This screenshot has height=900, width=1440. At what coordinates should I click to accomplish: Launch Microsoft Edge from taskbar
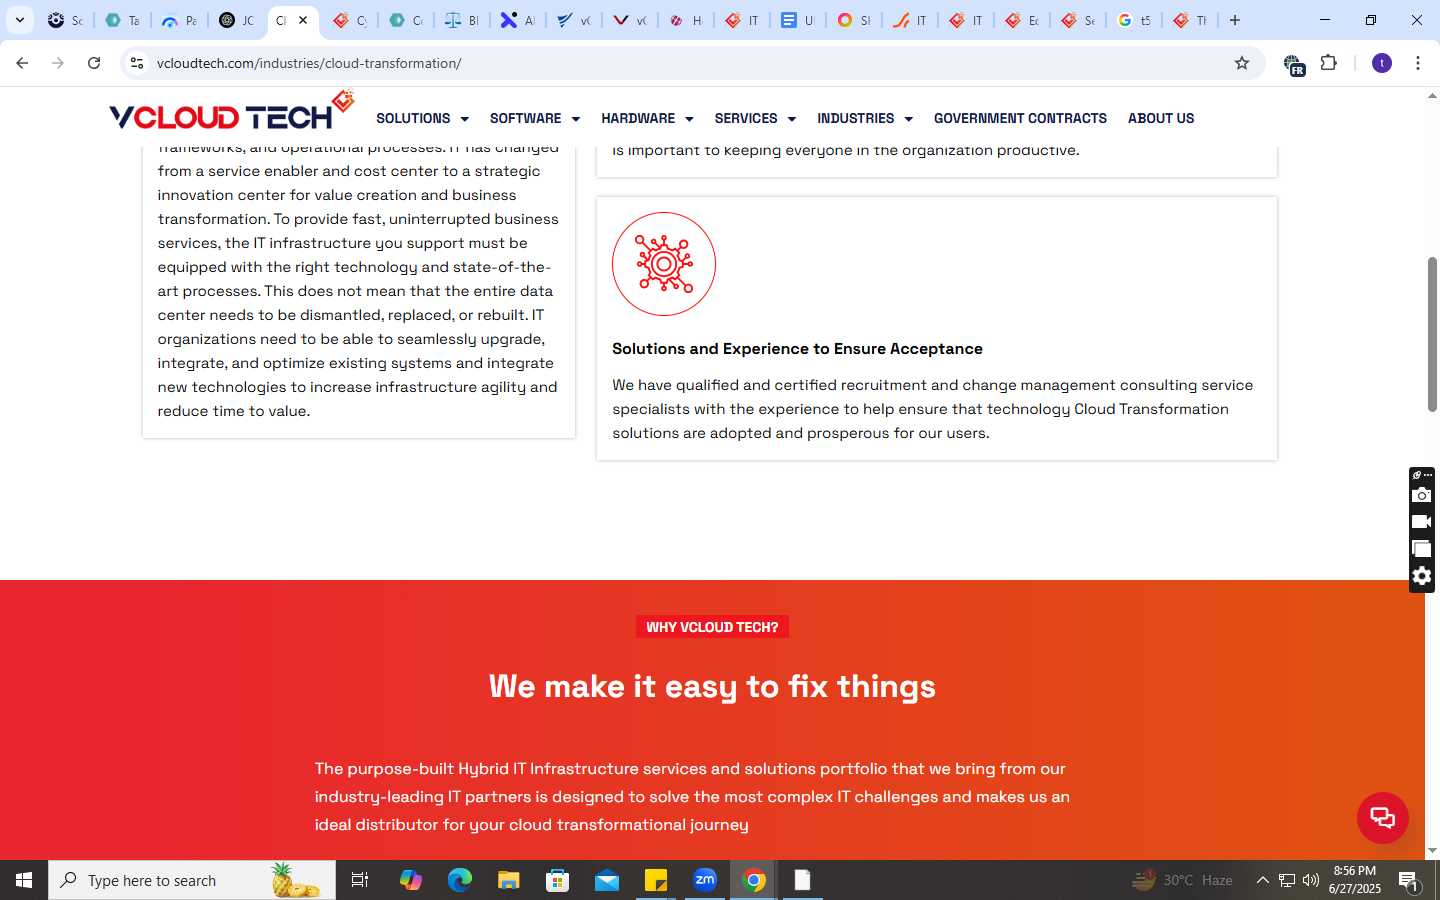[x=459, y=880]
